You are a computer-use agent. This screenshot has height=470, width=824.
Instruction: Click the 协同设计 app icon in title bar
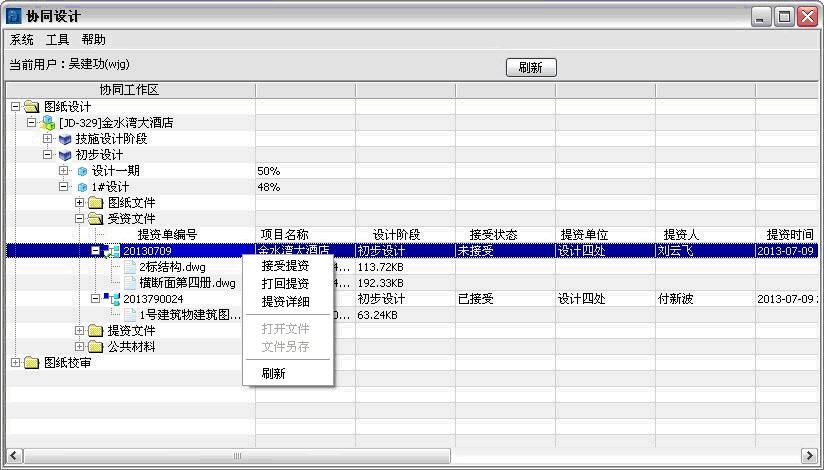point(13,16)
